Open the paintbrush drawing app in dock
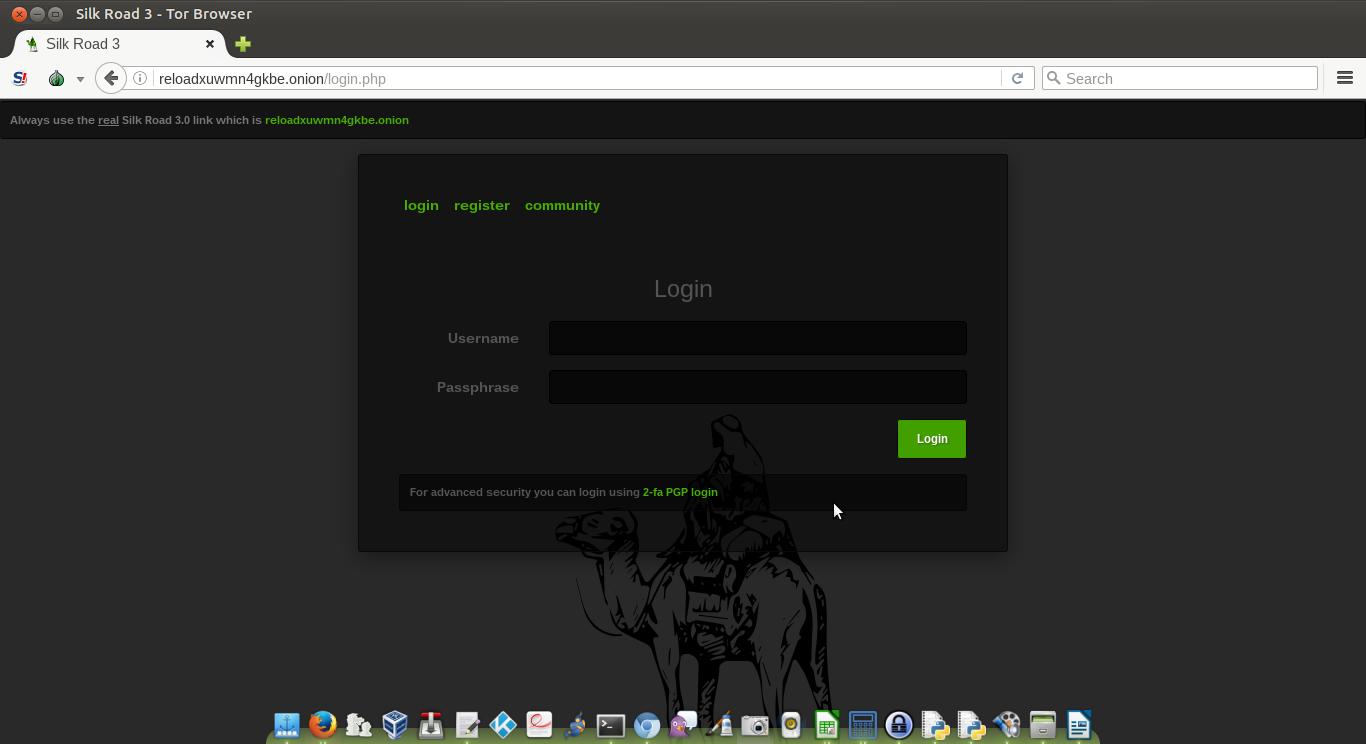This screenshot has width=1366, height=744. tap(719, 724)
